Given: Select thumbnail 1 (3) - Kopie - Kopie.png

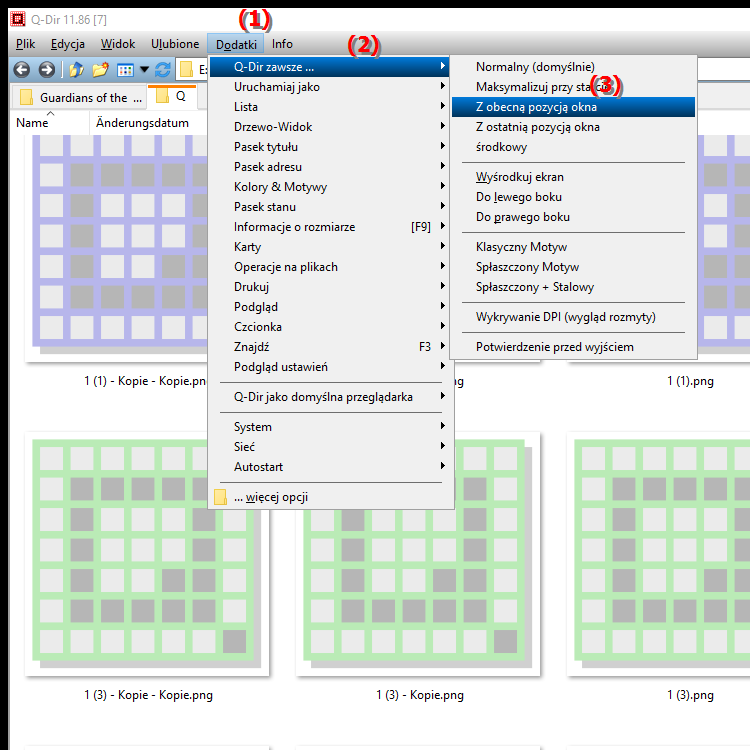Looking at the screenshot, I should tap(147, 554).
